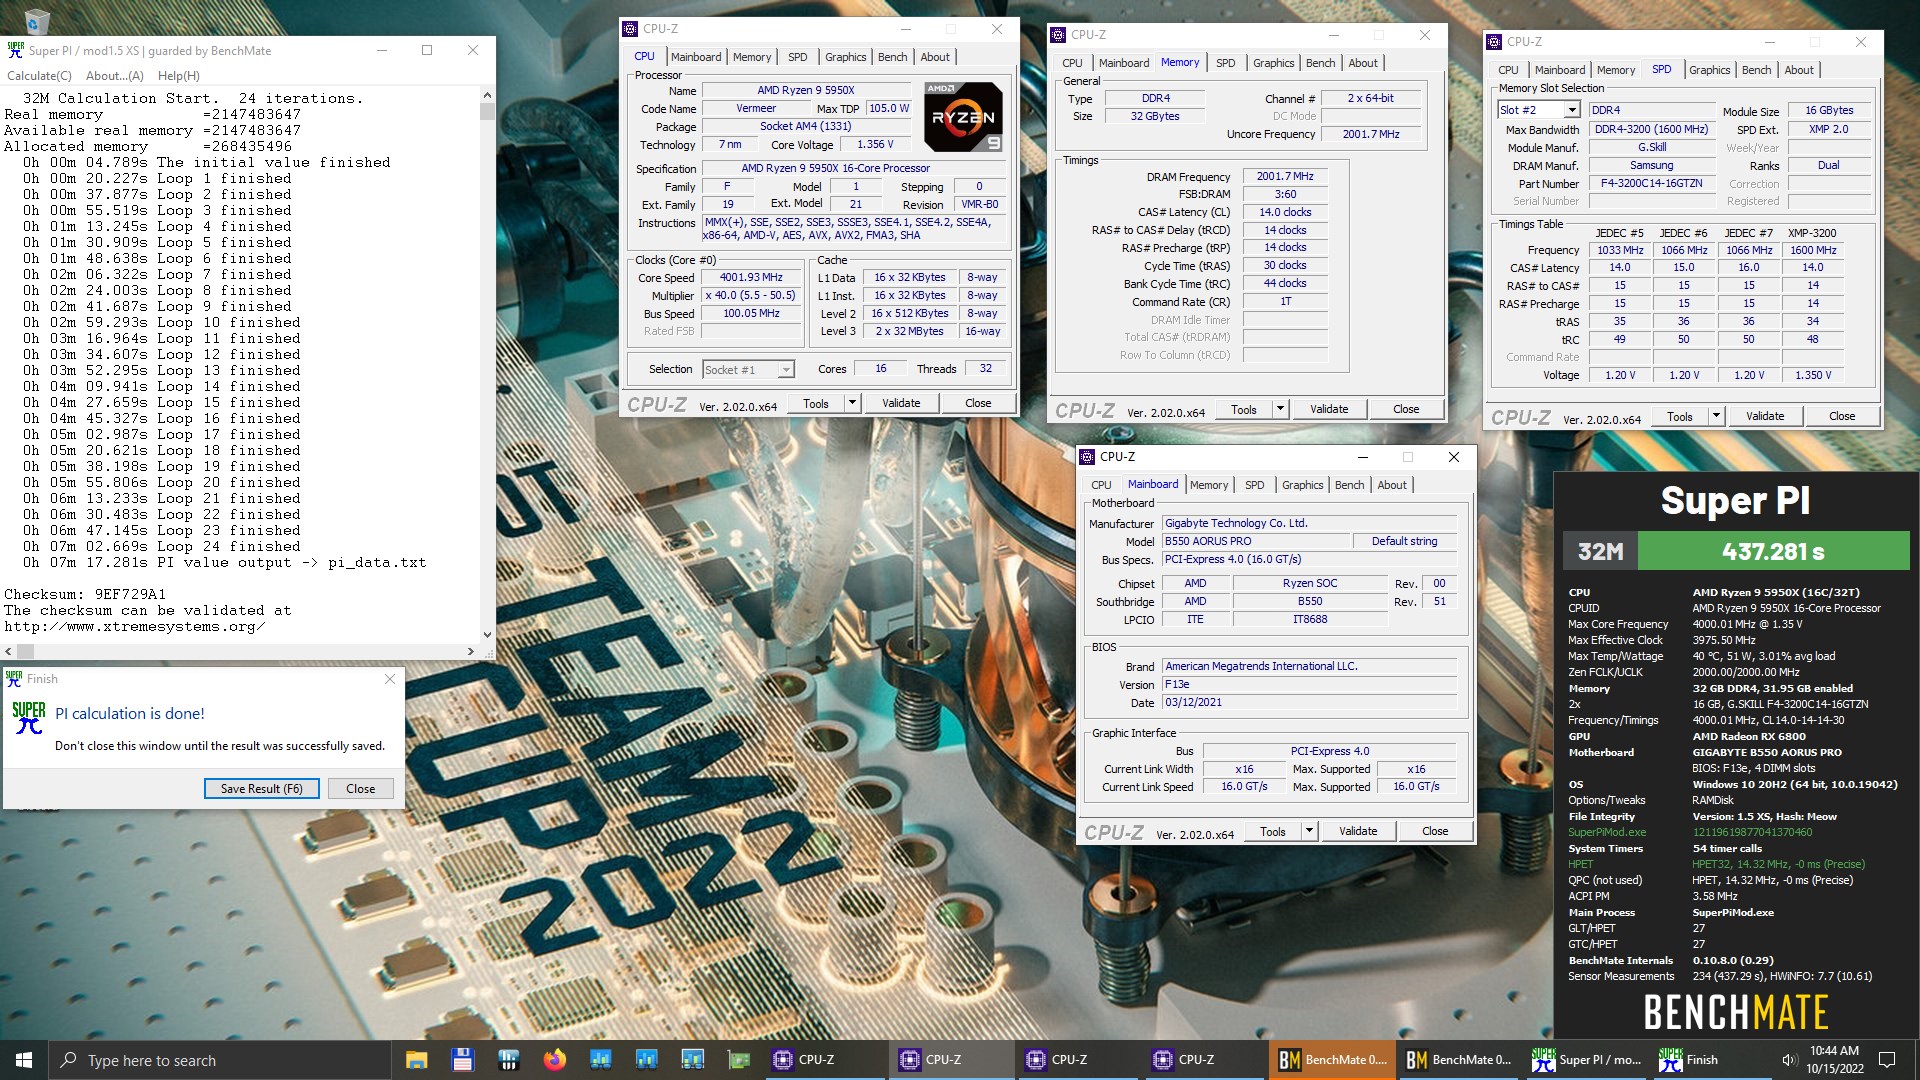The height and width of the screenshot is (1080, 1920).
Task: Expand Tools arrow in CPU-Z SPD window
Action: [1716, 416]
